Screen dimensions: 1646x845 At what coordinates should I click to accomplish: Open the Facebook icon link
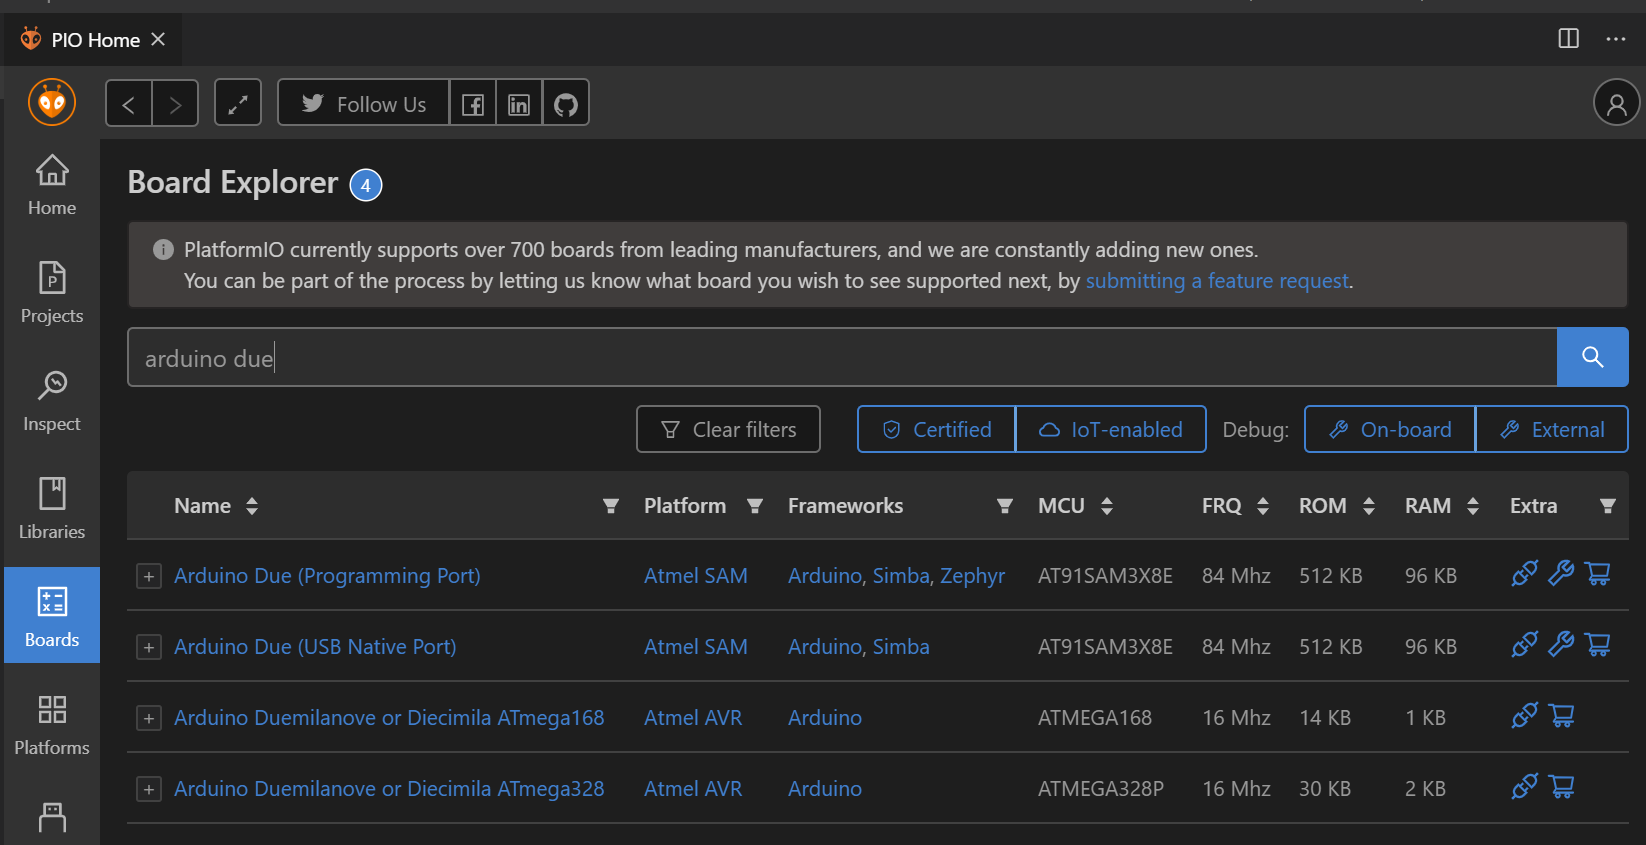pos(473,104)
